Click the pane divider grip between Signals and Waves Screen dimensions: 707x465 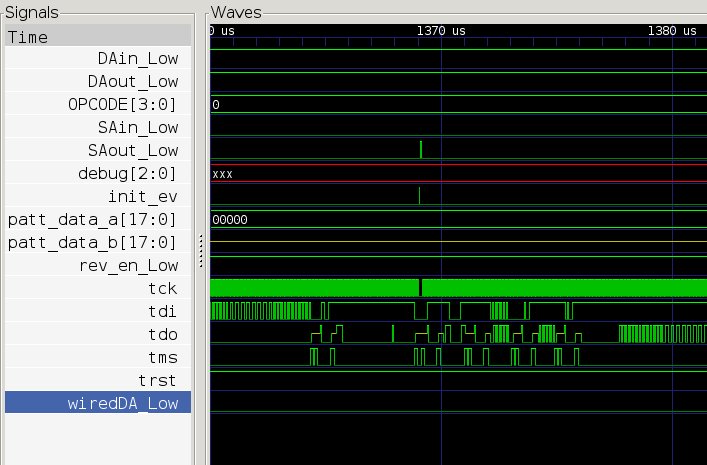201,252
